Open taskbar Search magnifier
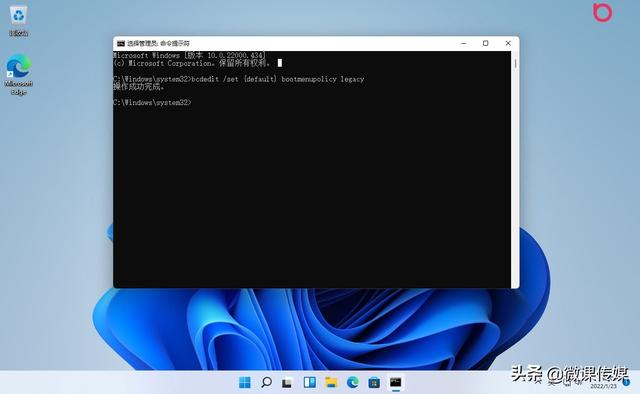640x394 pixels. pyautogui.click(x=266, y=383)
